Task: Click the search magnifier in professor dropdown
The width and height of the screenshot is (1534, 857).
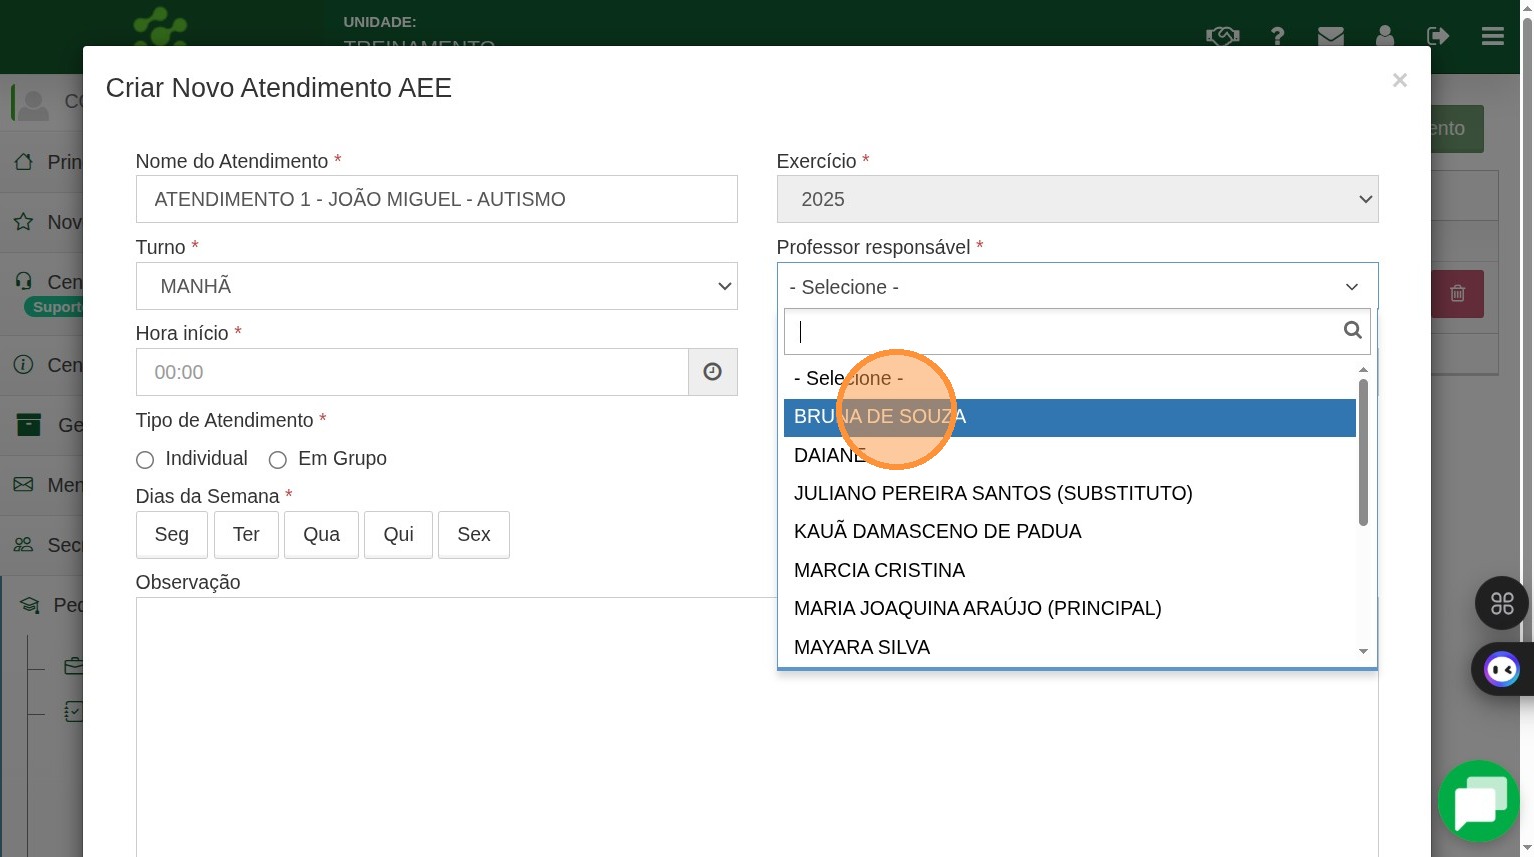Action: click(1352, 331)
